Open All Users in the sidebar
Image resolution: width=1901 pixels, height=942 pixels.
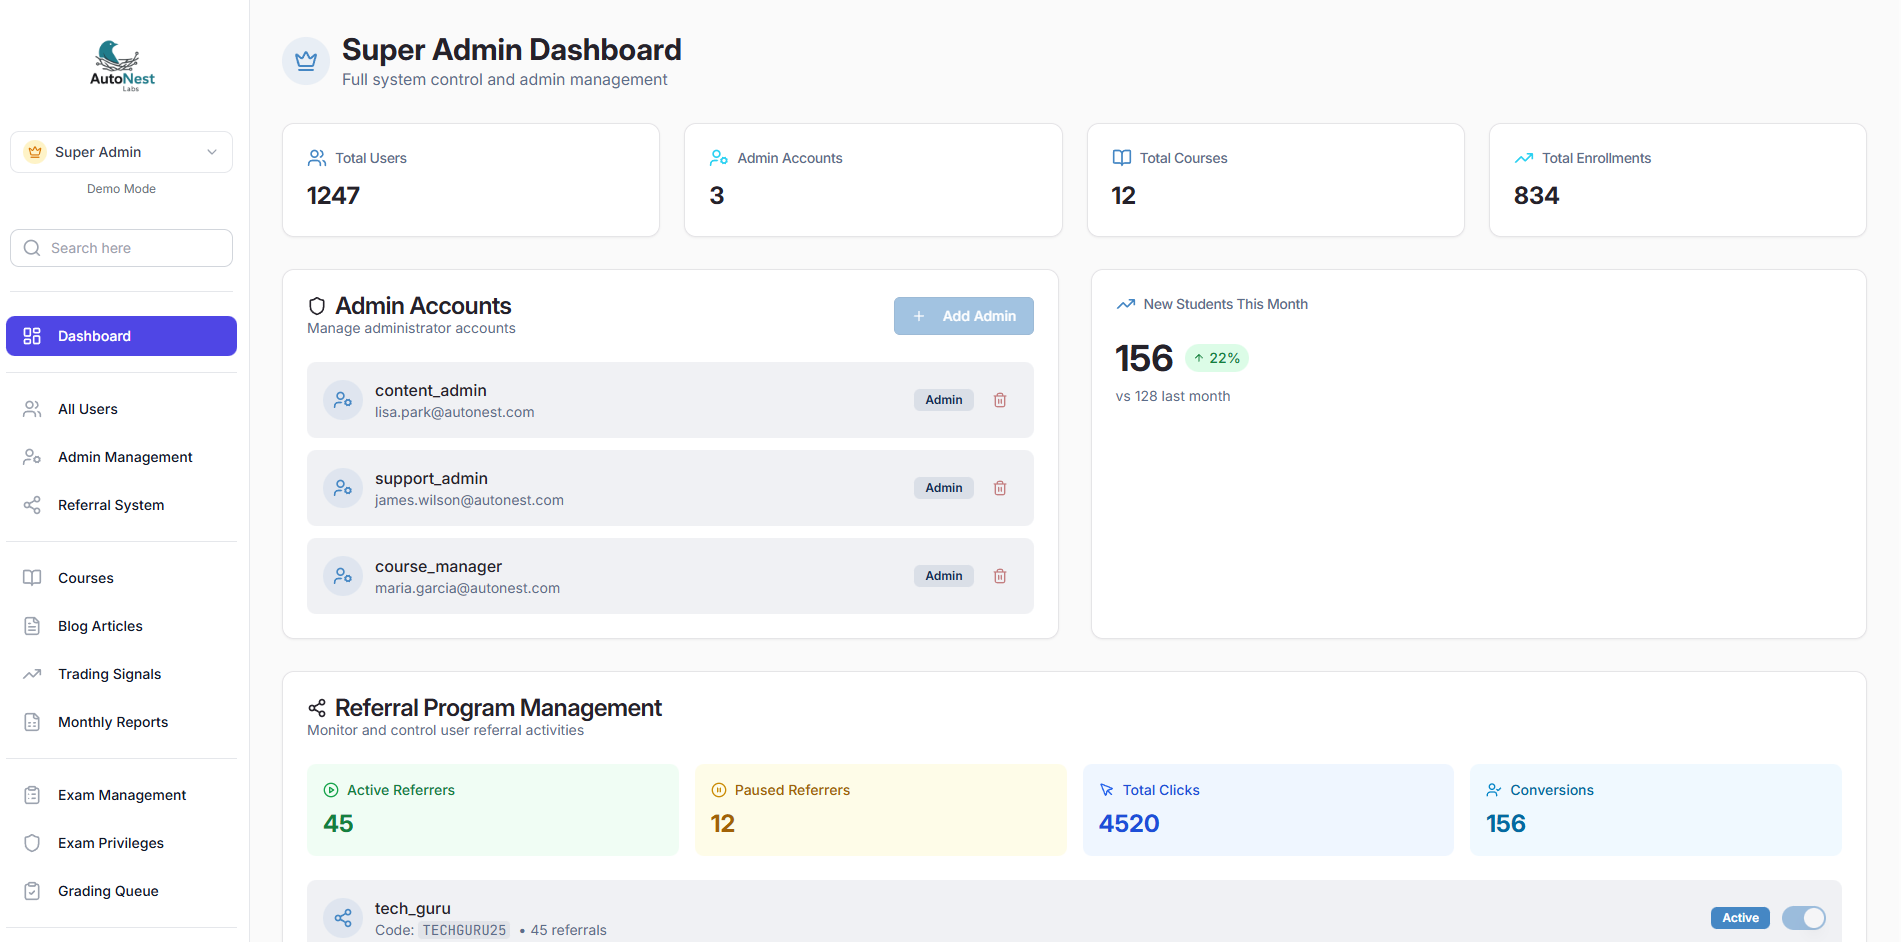coord(122,409)
